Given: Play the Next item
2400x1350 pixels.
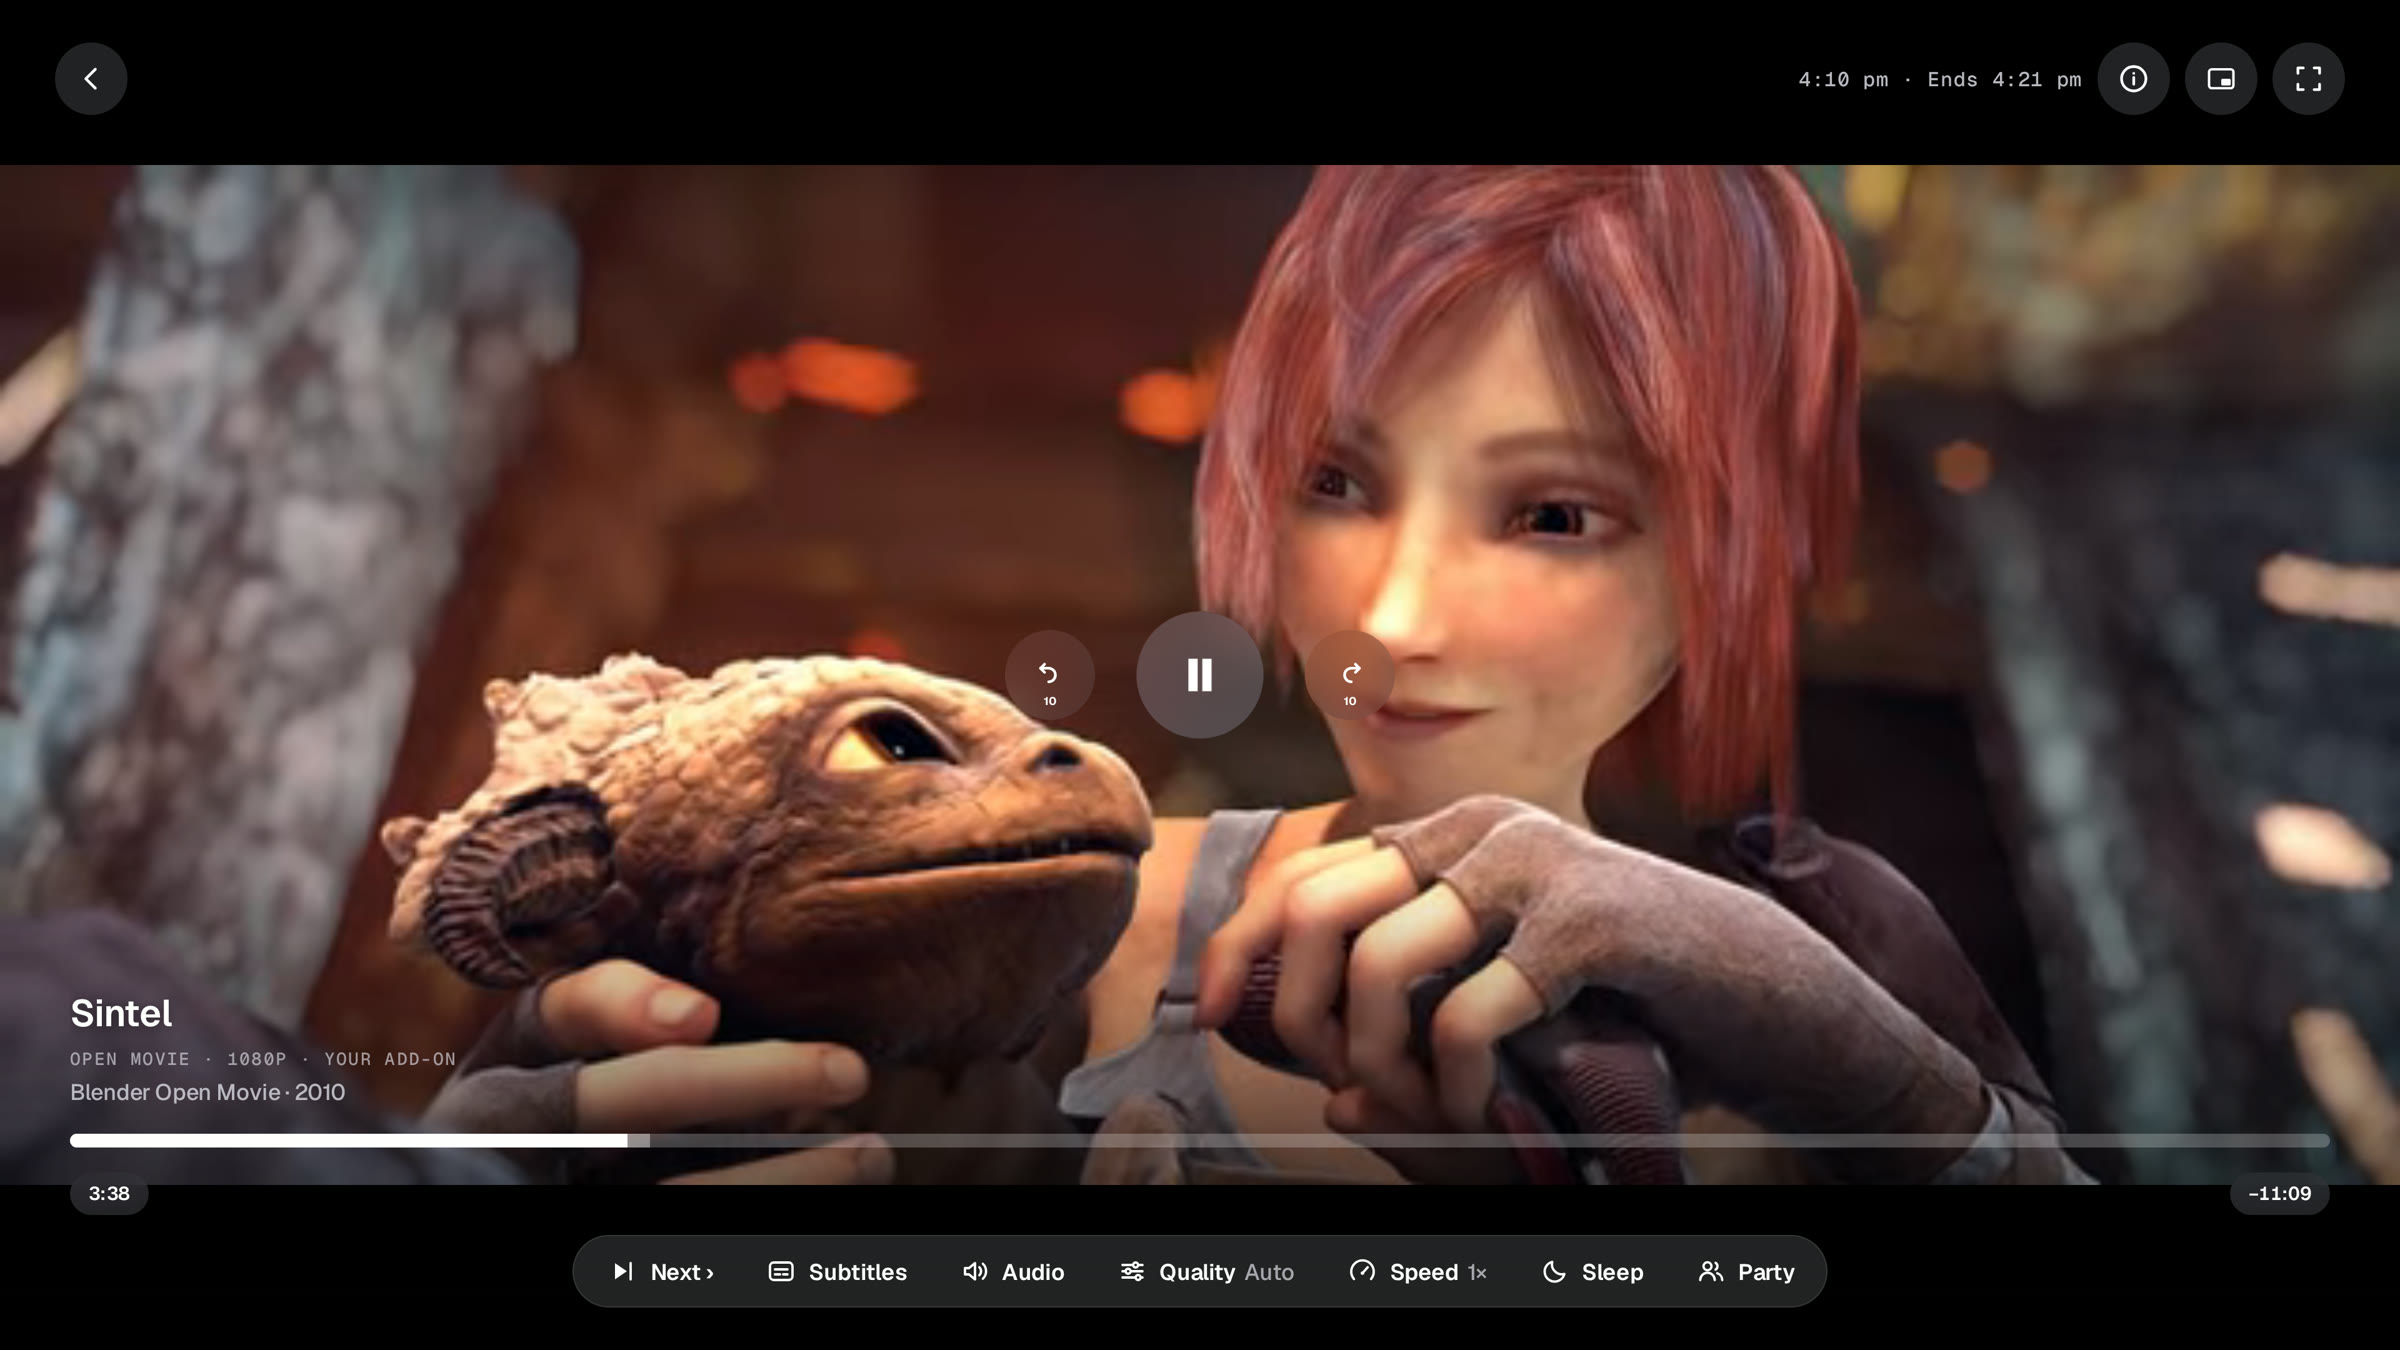Looking at the screenshot, I should tap(663, 1272).
